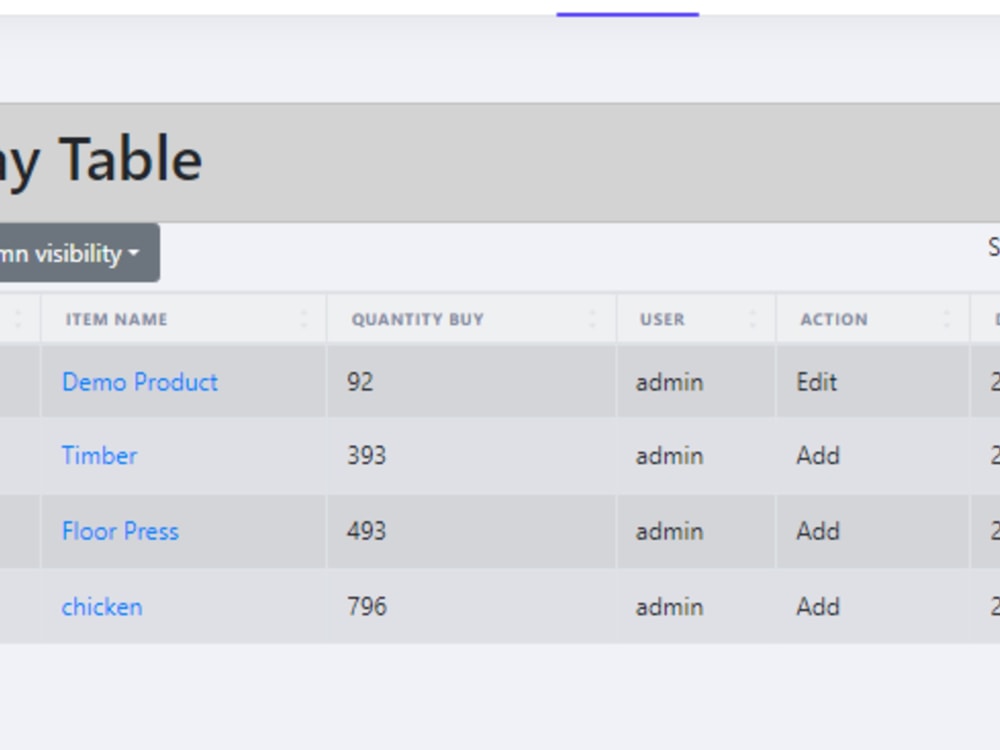Open the Timber item link

click(99, 455)
